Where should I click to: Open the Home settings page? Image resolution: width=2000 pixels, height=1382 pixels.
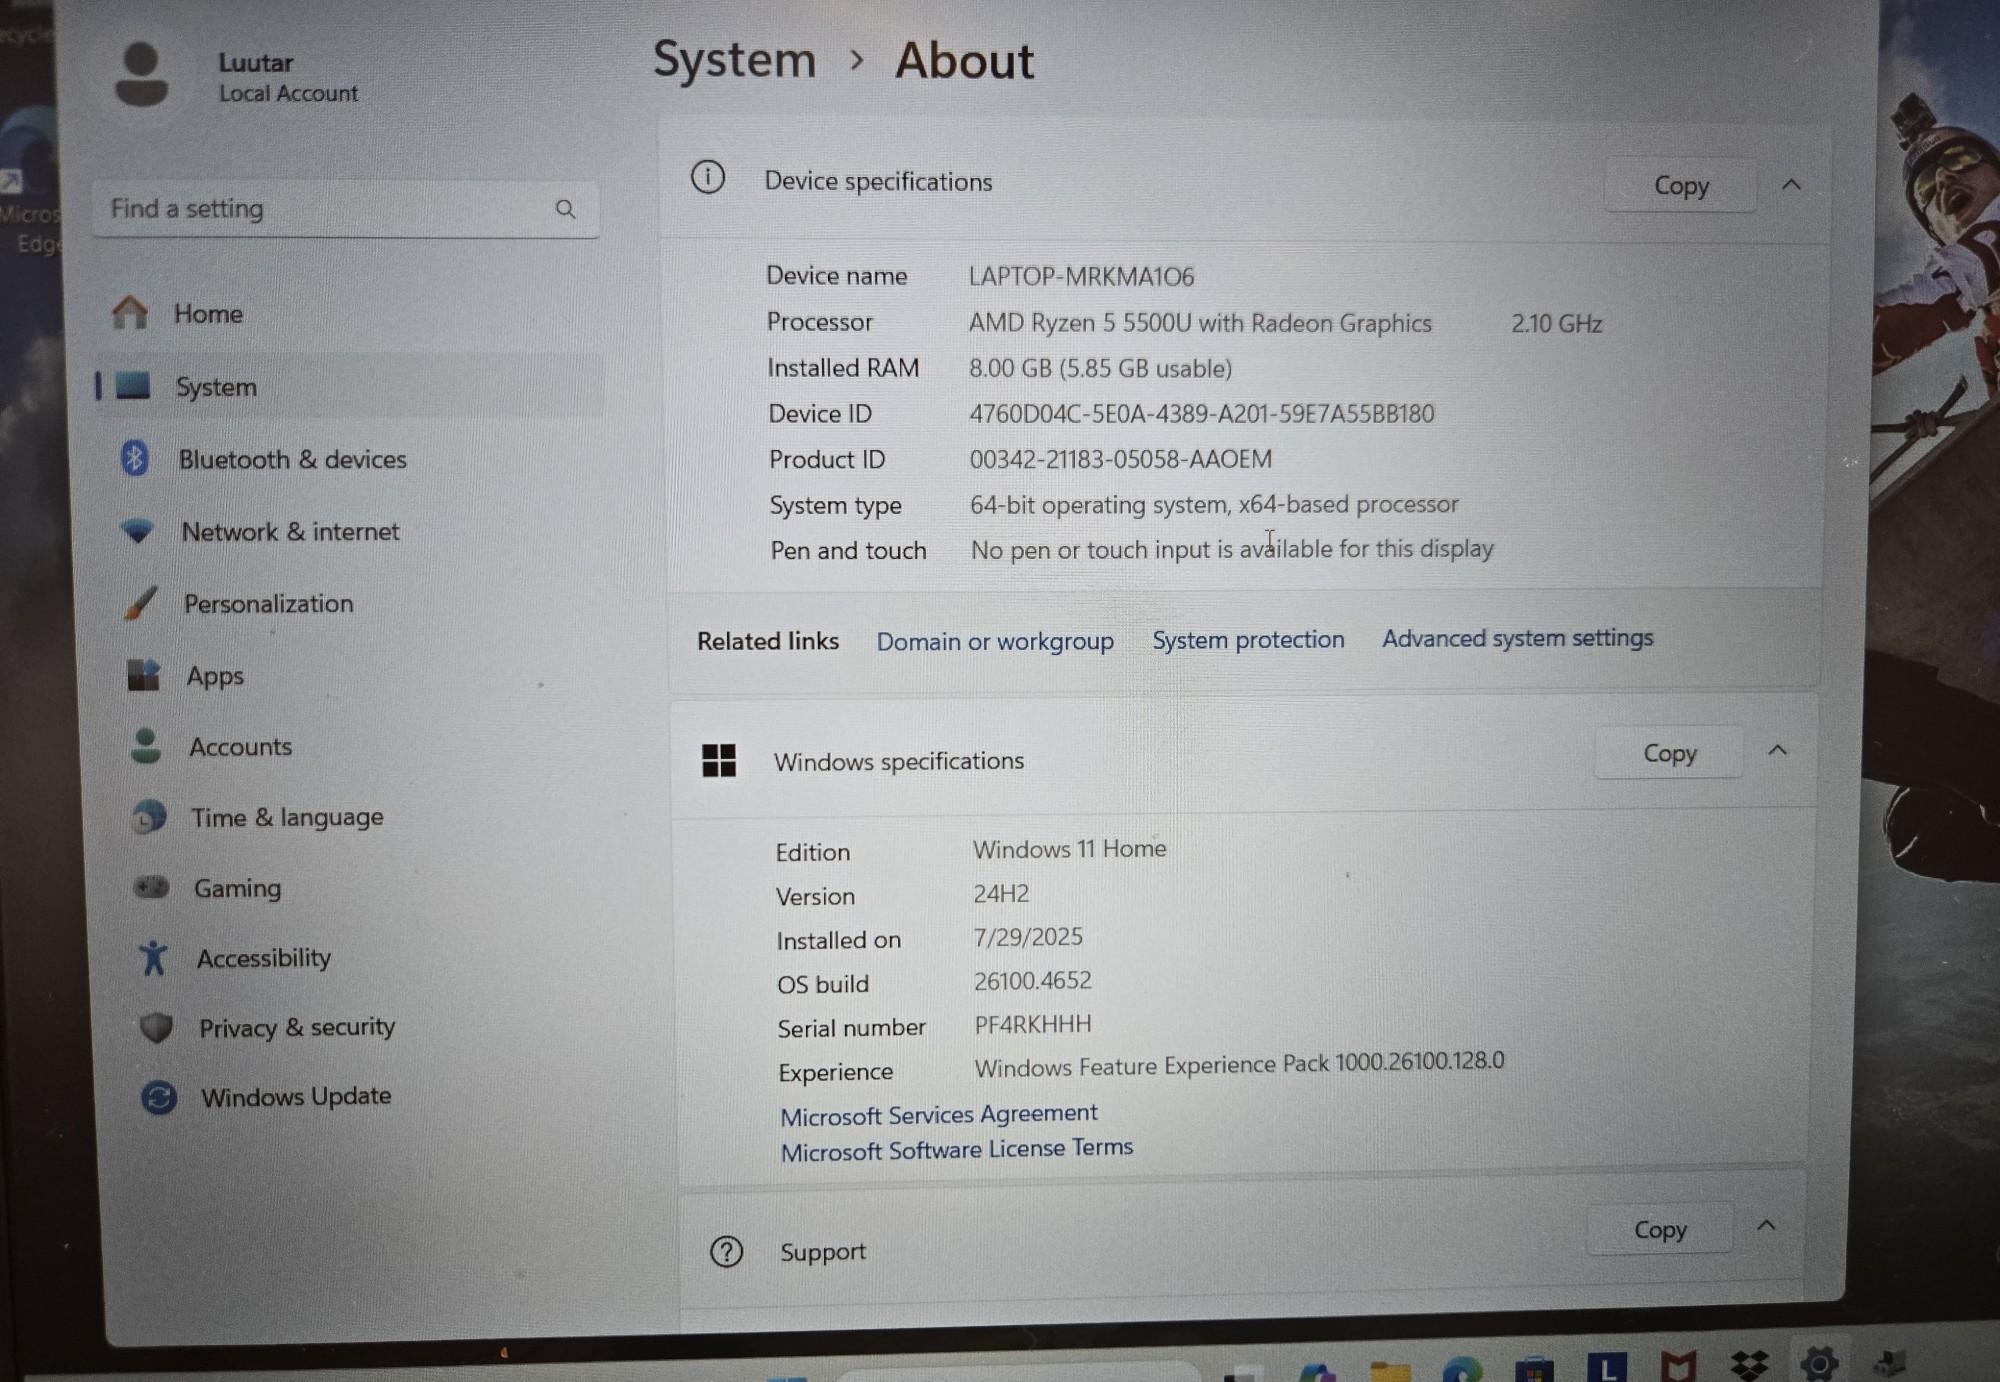click(x=208, y=314)
